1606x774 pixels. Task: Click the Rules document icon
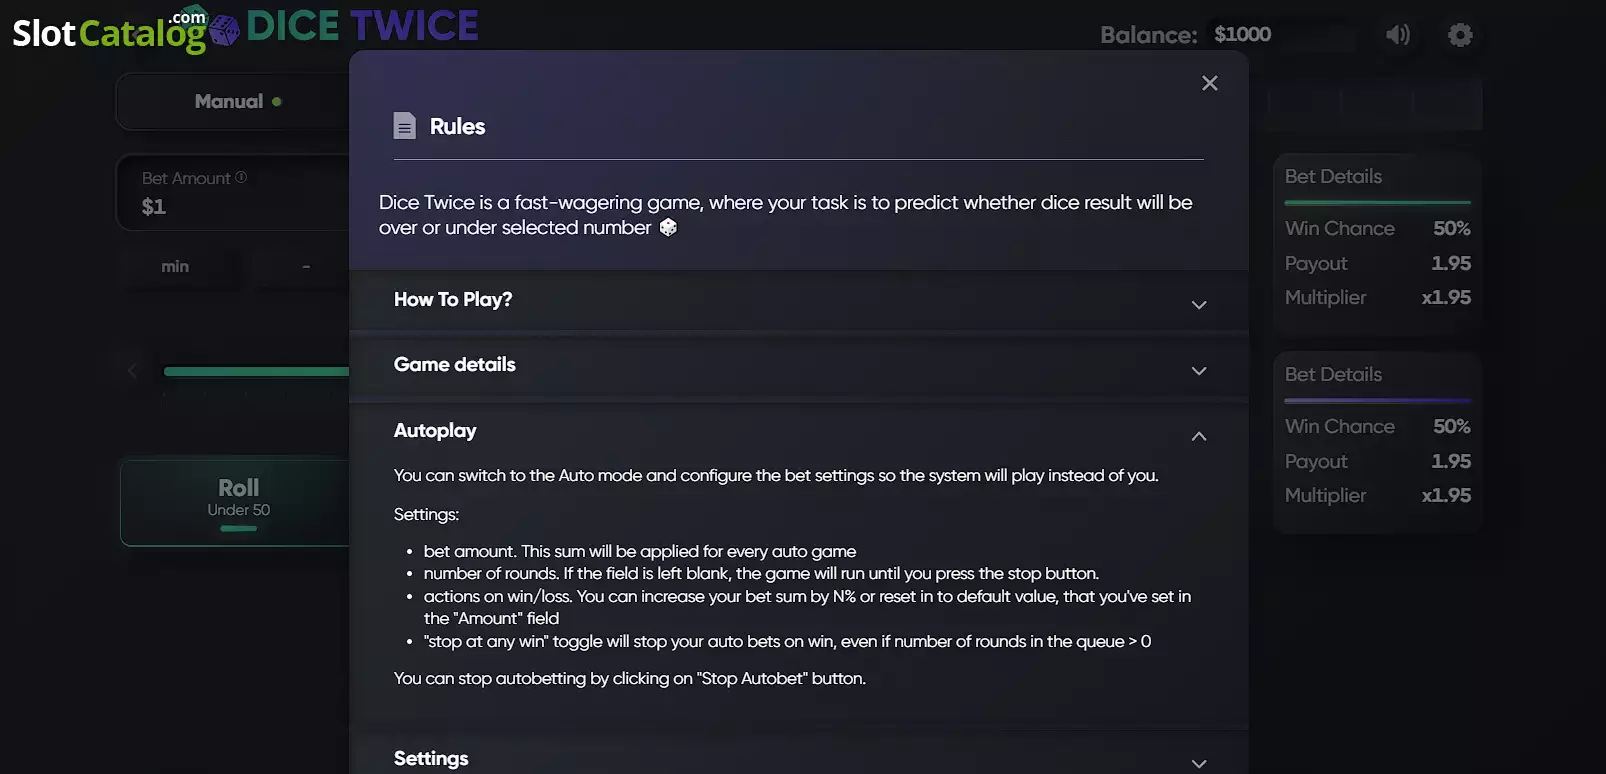pyautogui.click(x=404, y=125)
